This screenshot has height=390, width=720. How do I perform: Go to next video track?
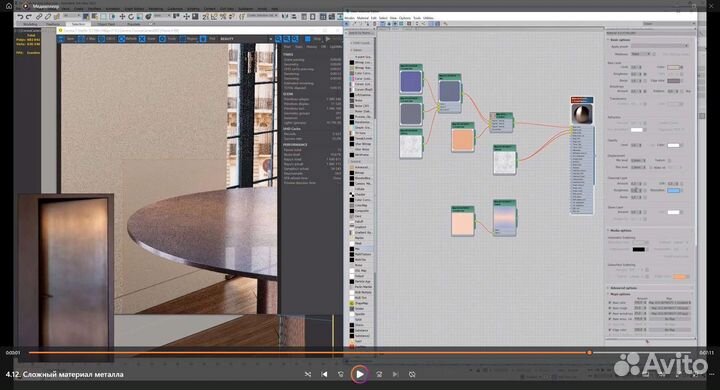tap(395, 374)
